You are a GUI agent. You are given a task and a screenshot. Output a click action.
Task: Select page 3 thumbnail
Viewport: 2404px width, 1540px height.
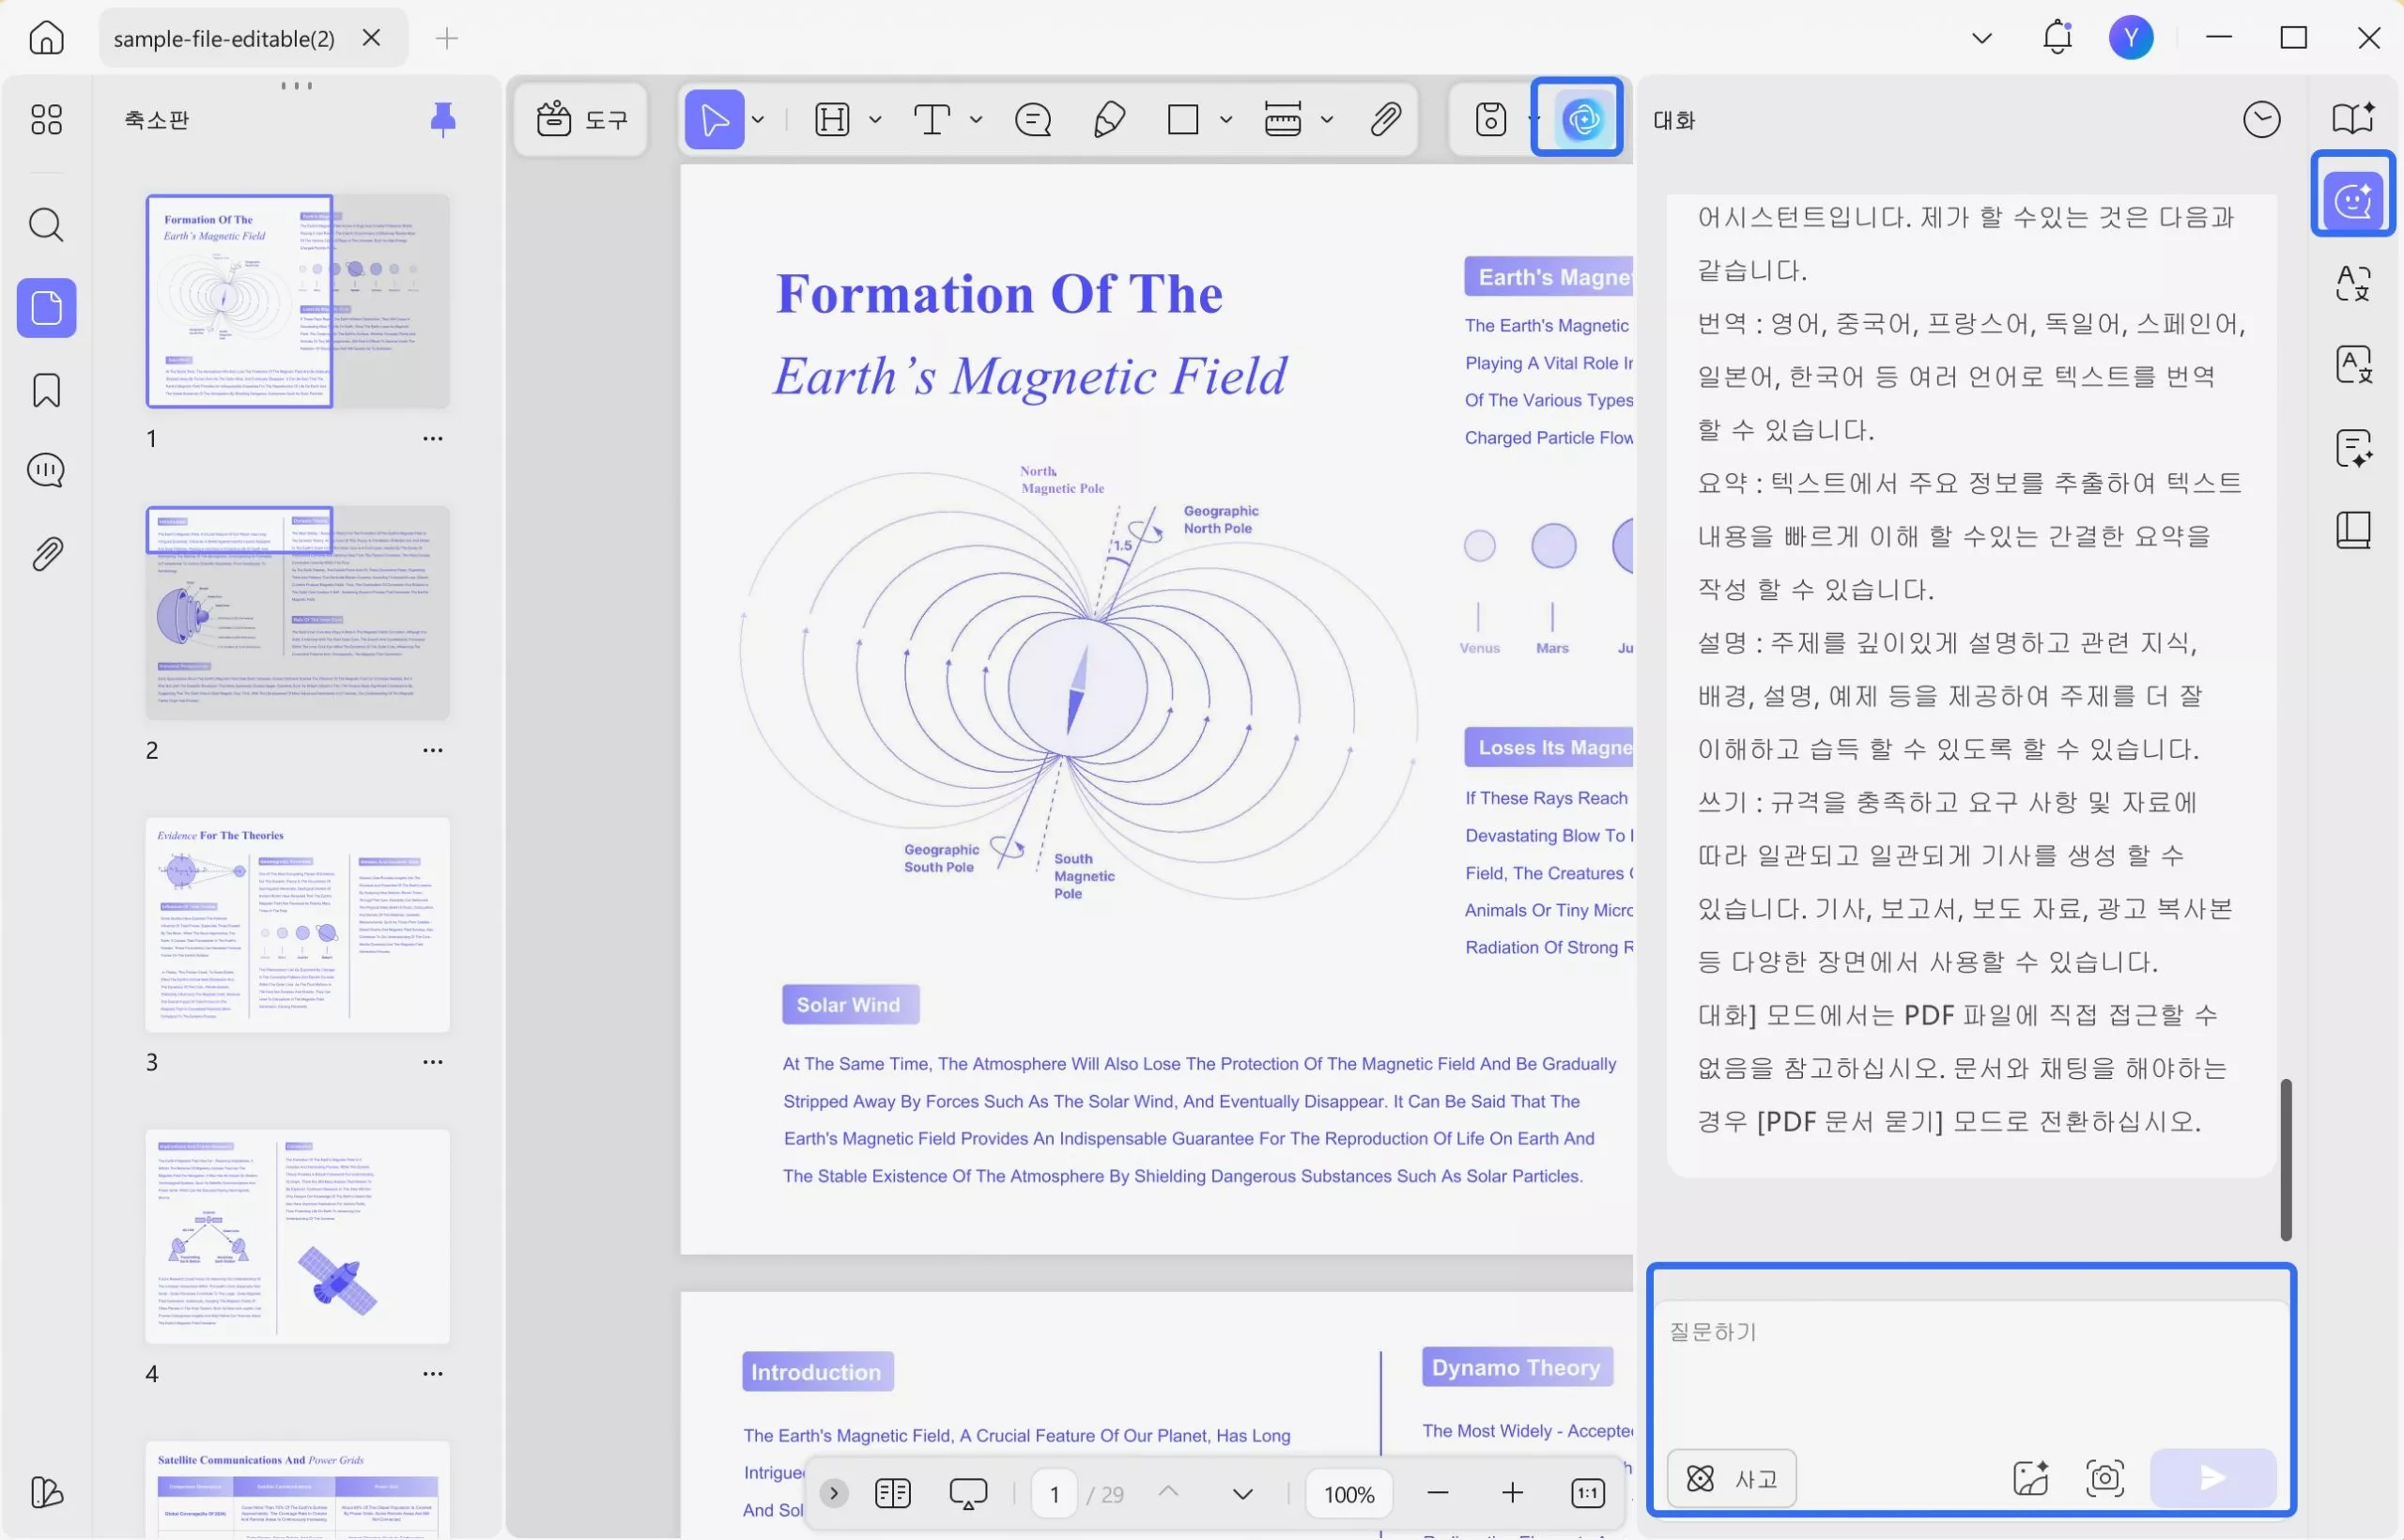(x=297, y=925)
